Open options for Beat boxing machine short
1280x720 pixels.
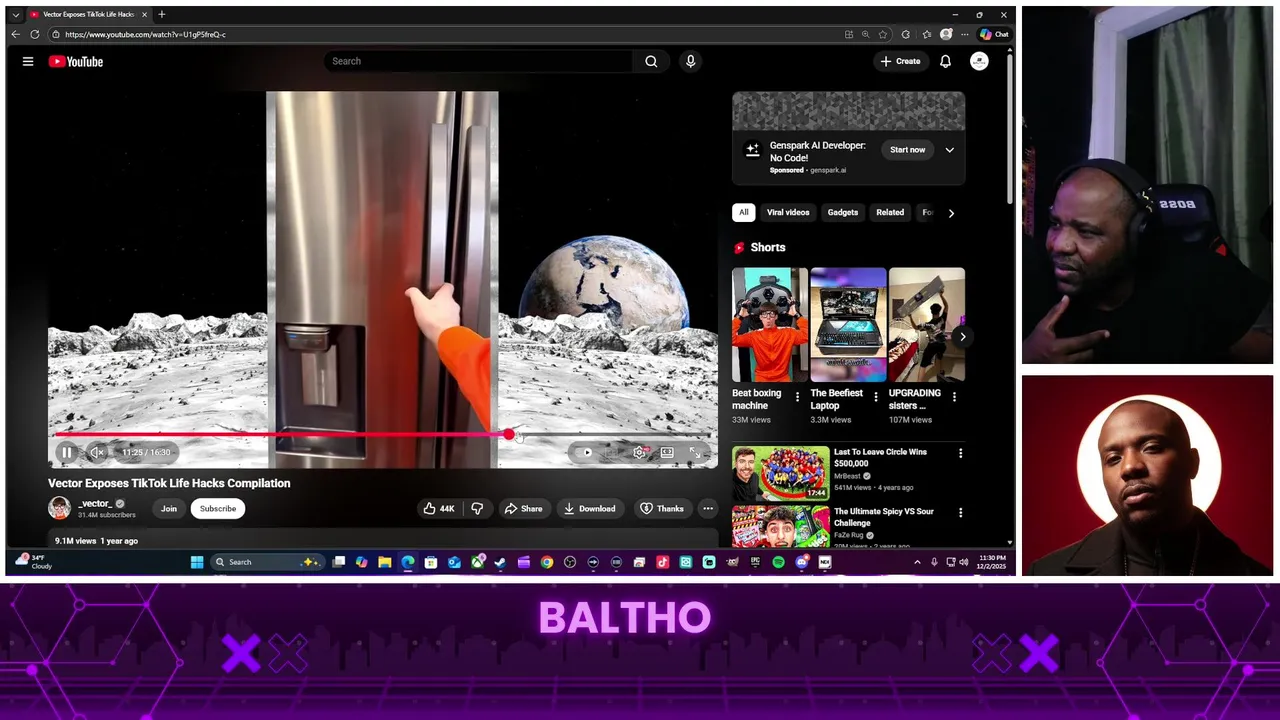797,397
